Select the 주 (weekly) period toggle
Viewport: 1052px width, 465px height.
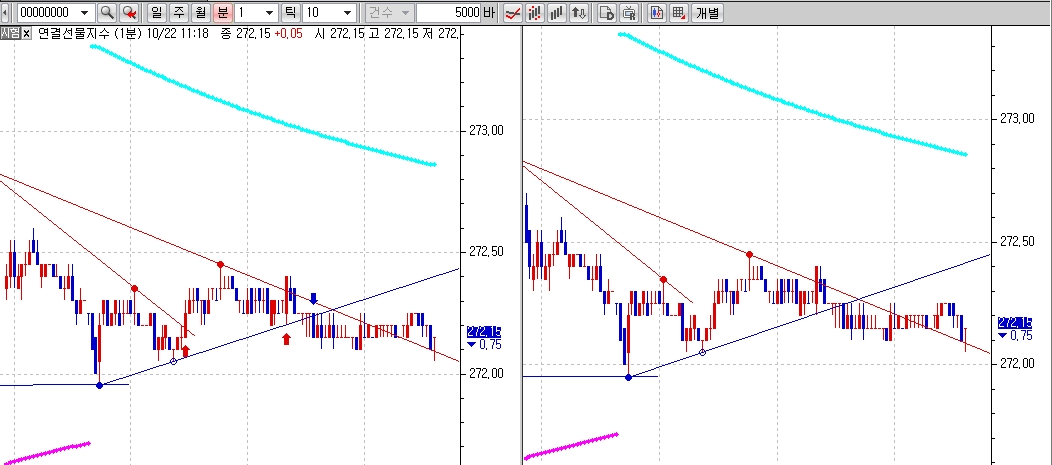coord(178,13)
